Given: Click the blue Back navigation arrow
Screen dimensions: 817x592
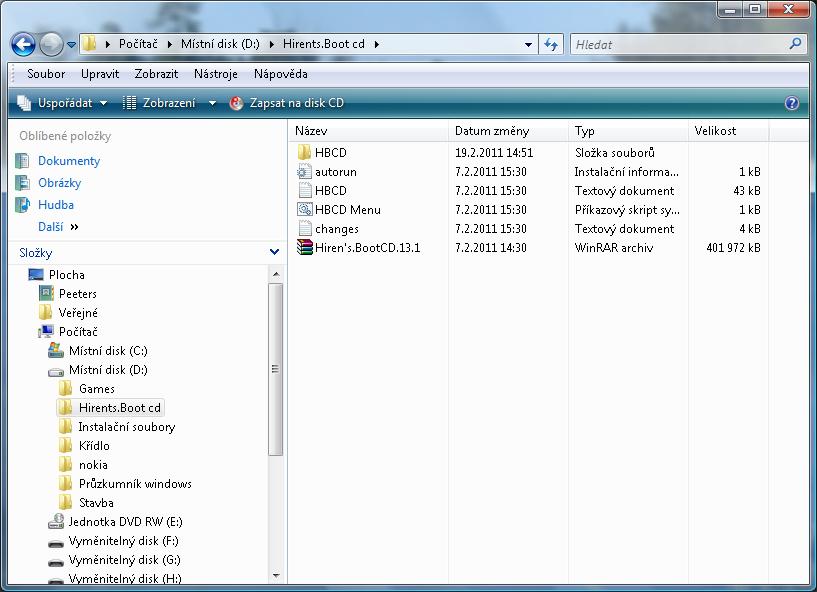Looking at the screenshot, I should pos(24,44).
